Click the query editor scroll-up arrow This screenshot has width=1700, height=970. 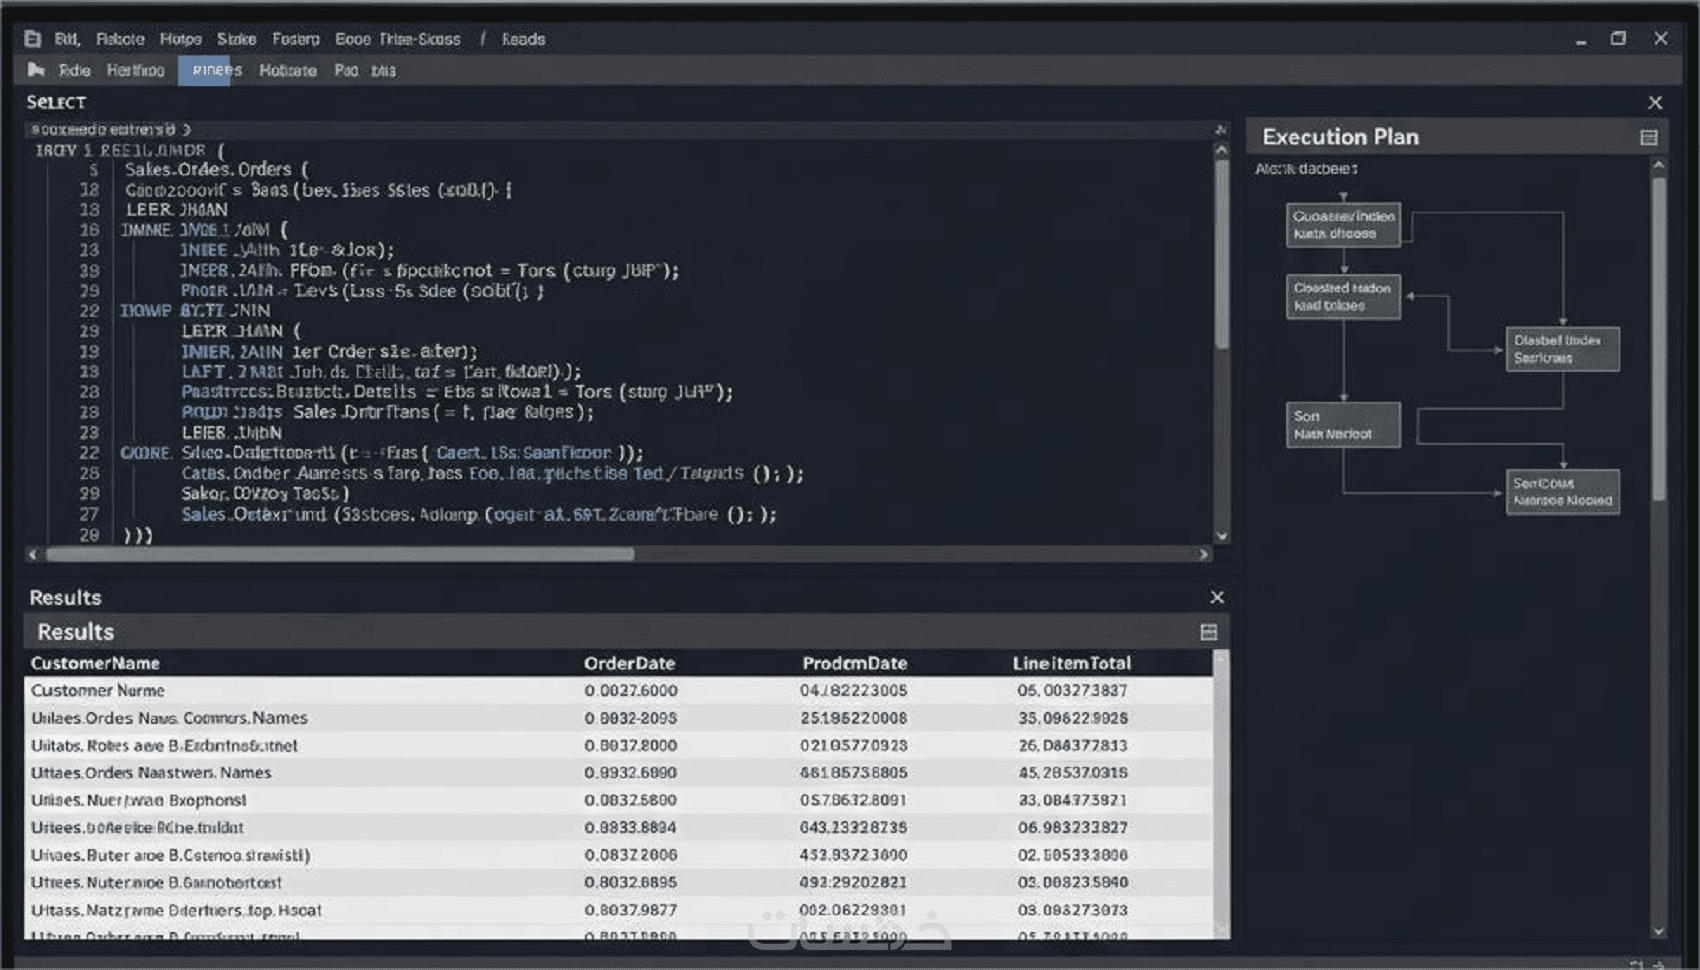[1221, 150]
